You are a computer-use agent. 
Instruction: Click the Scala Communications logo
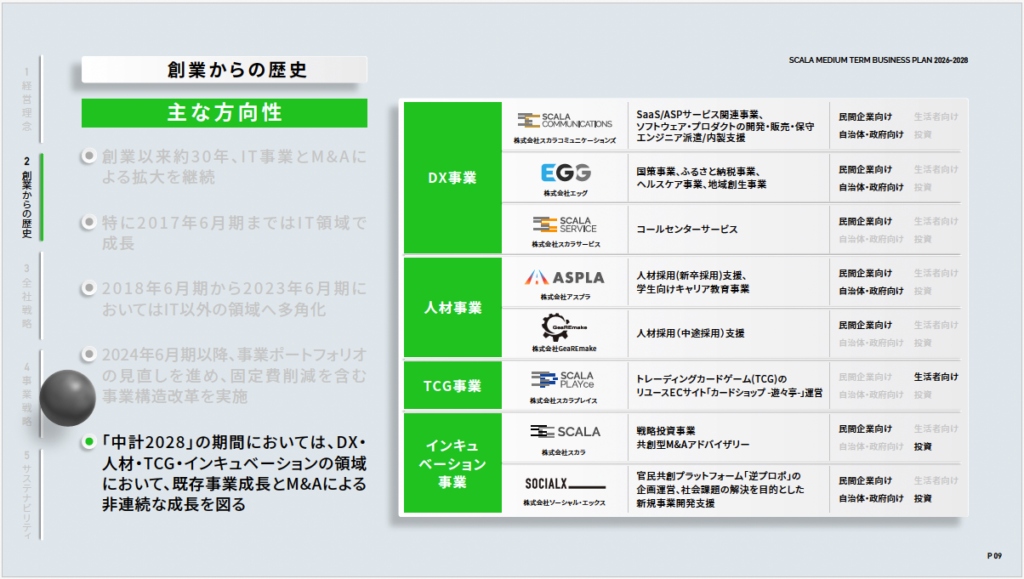pos(565,121)
